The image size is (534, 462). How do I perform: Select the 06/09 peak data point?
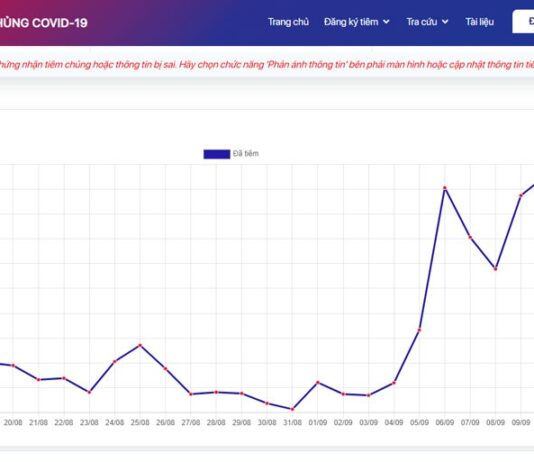(x=445, y=188)
